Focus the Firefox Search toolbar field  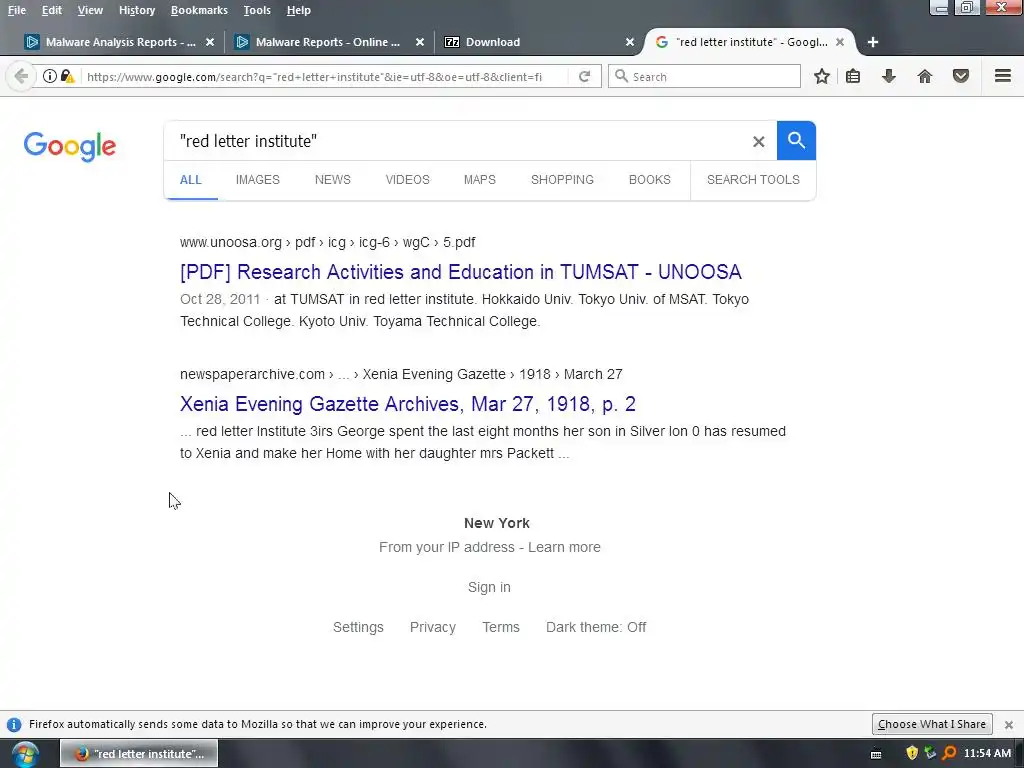click(x=704, y=76)
